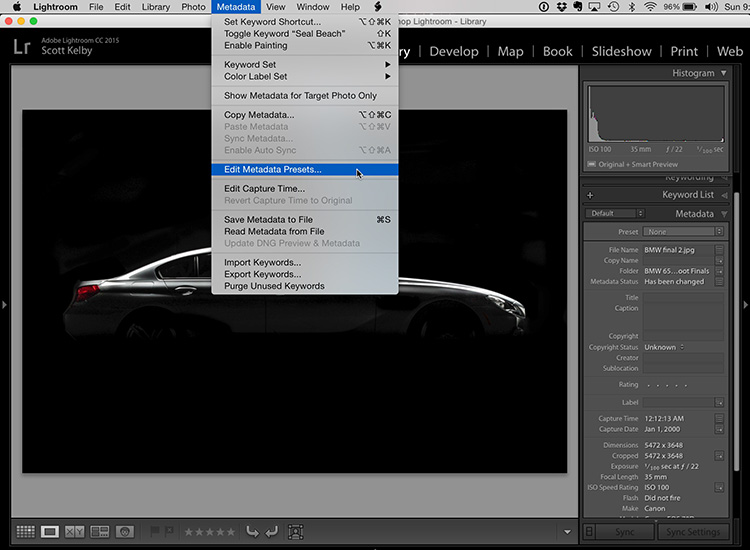Collapse the Histogram panel
The width and height of the screenshot is (750, 550).
[x=723, y=73]
